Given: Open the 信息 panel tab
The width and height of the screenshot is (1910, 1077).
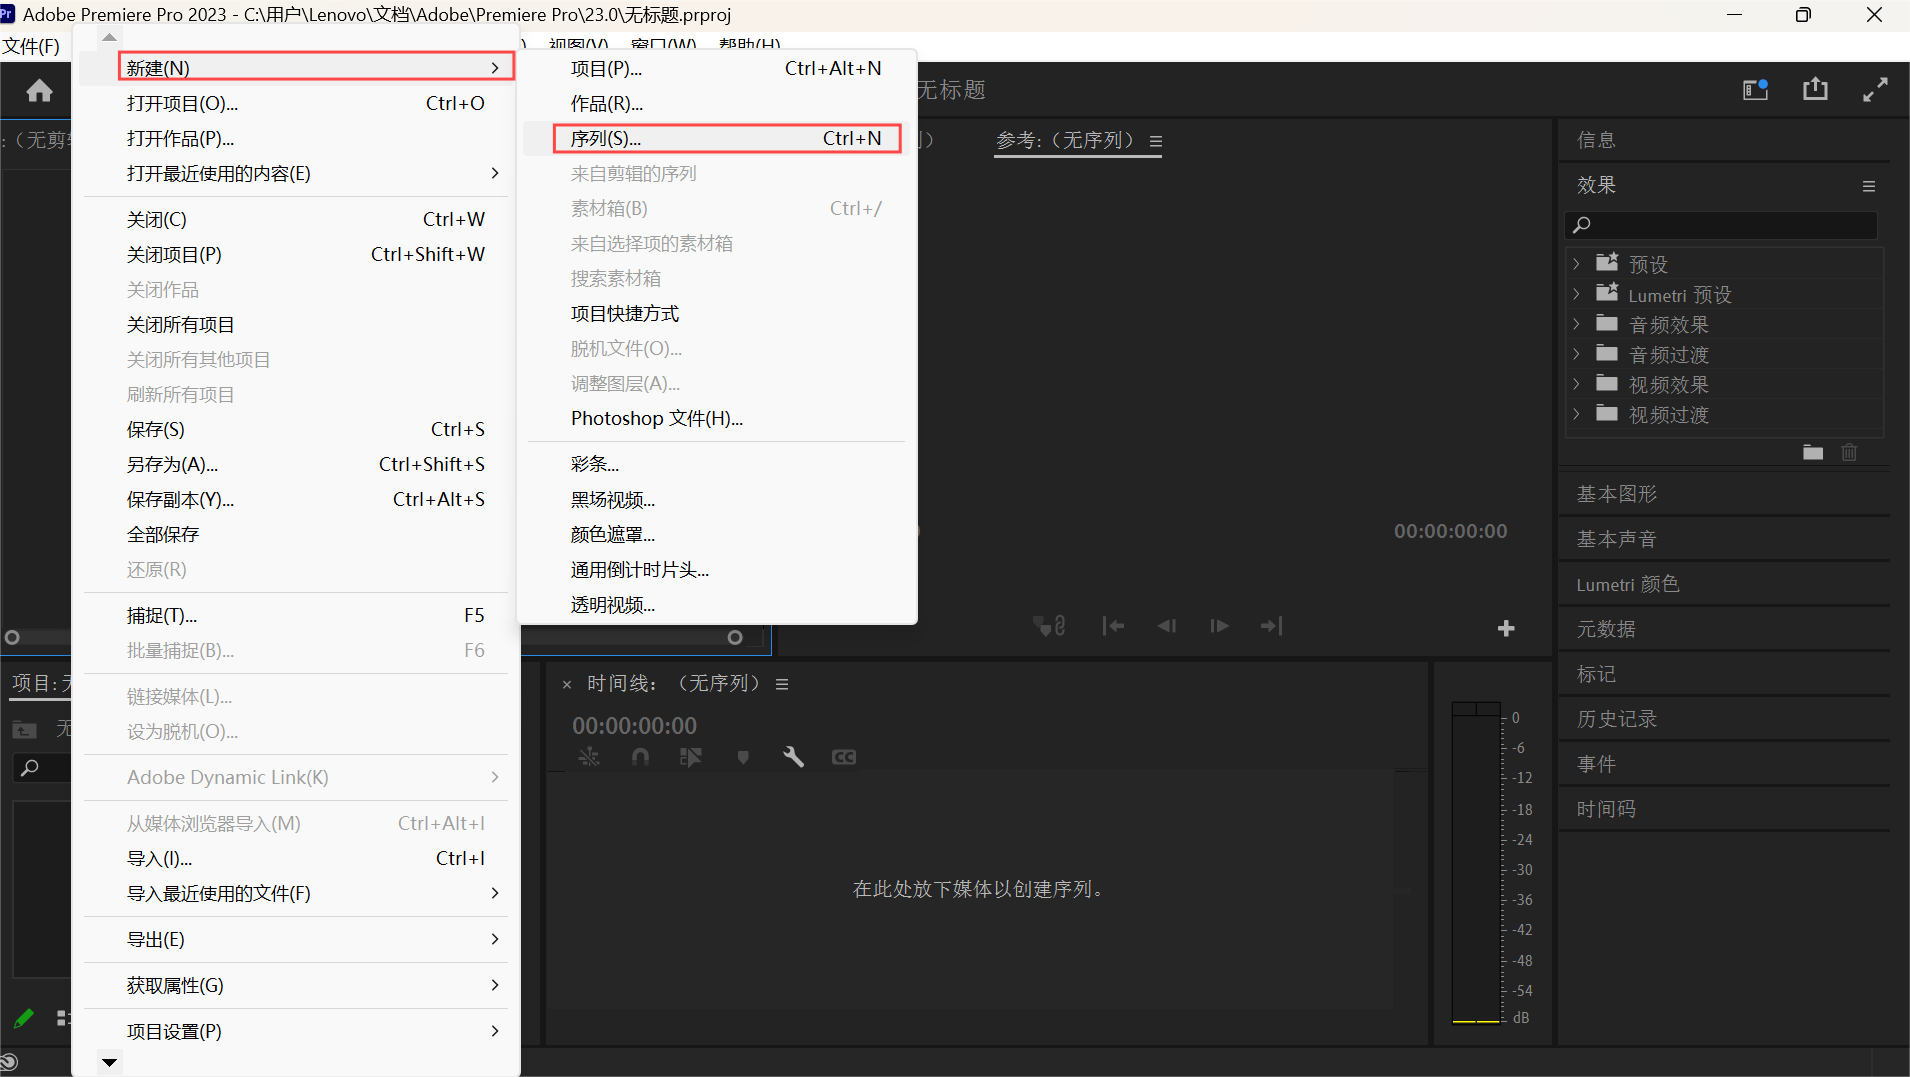Looking at the screenshot, I should tap(1596, 140).
